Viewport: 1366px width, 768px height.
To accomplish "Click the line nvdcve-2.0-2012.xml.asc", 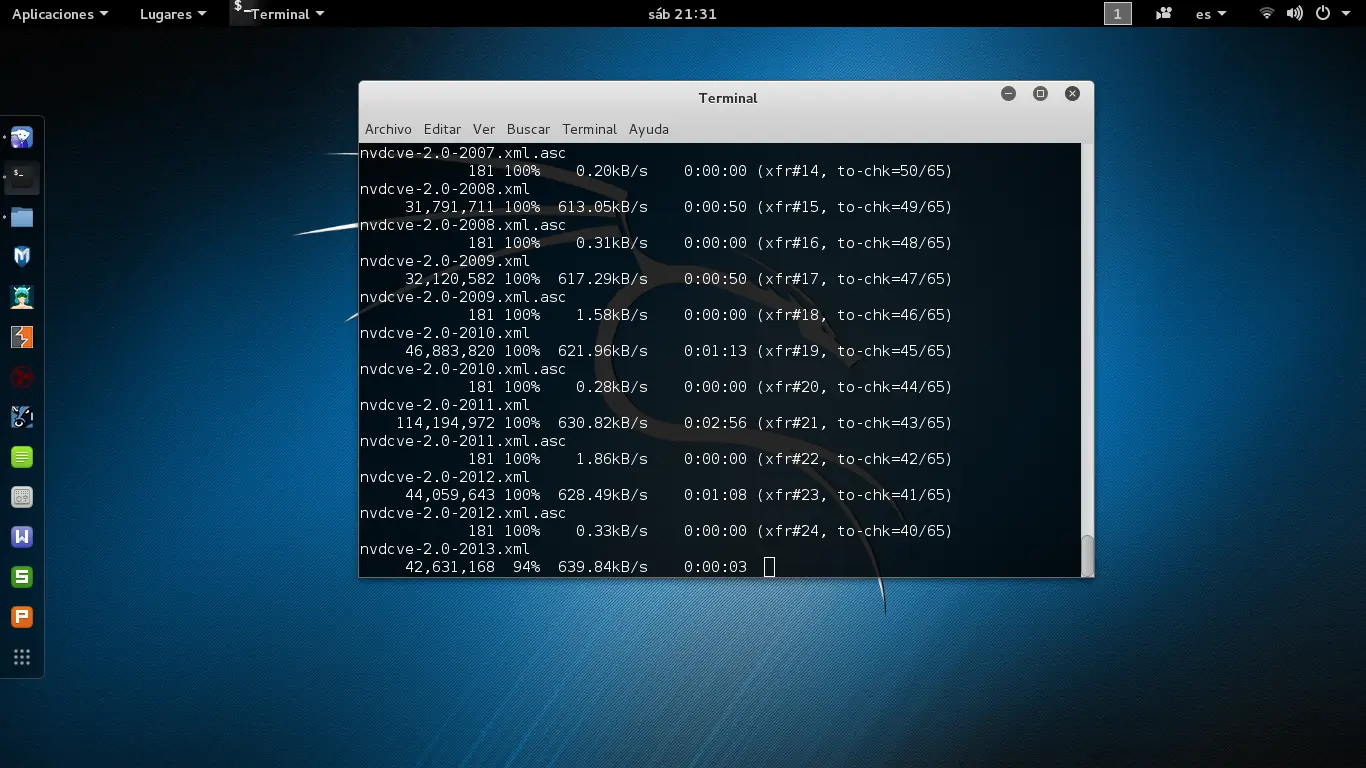I will [x=463, y=513].
